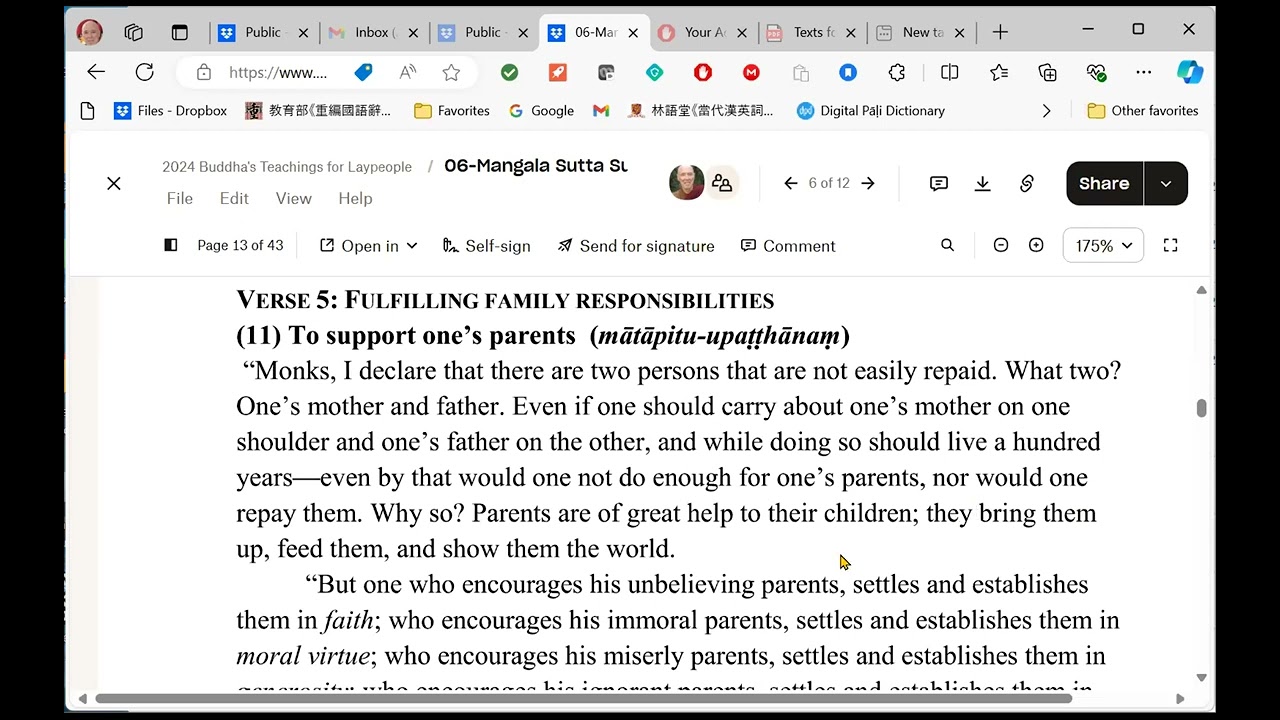Enter full screen view
Screen dimensions: 1280x720
pyautogui.click(x=1170, y=245)
